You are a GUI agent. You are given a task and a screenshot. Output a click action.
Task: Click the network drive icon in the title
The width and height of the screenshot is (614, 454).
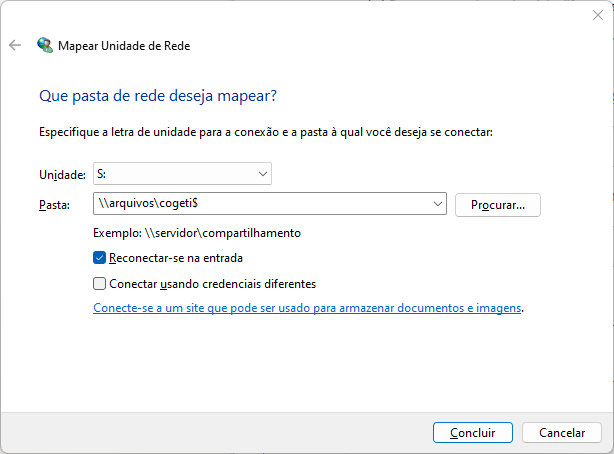pyautogui.click(x=45, y=45)
